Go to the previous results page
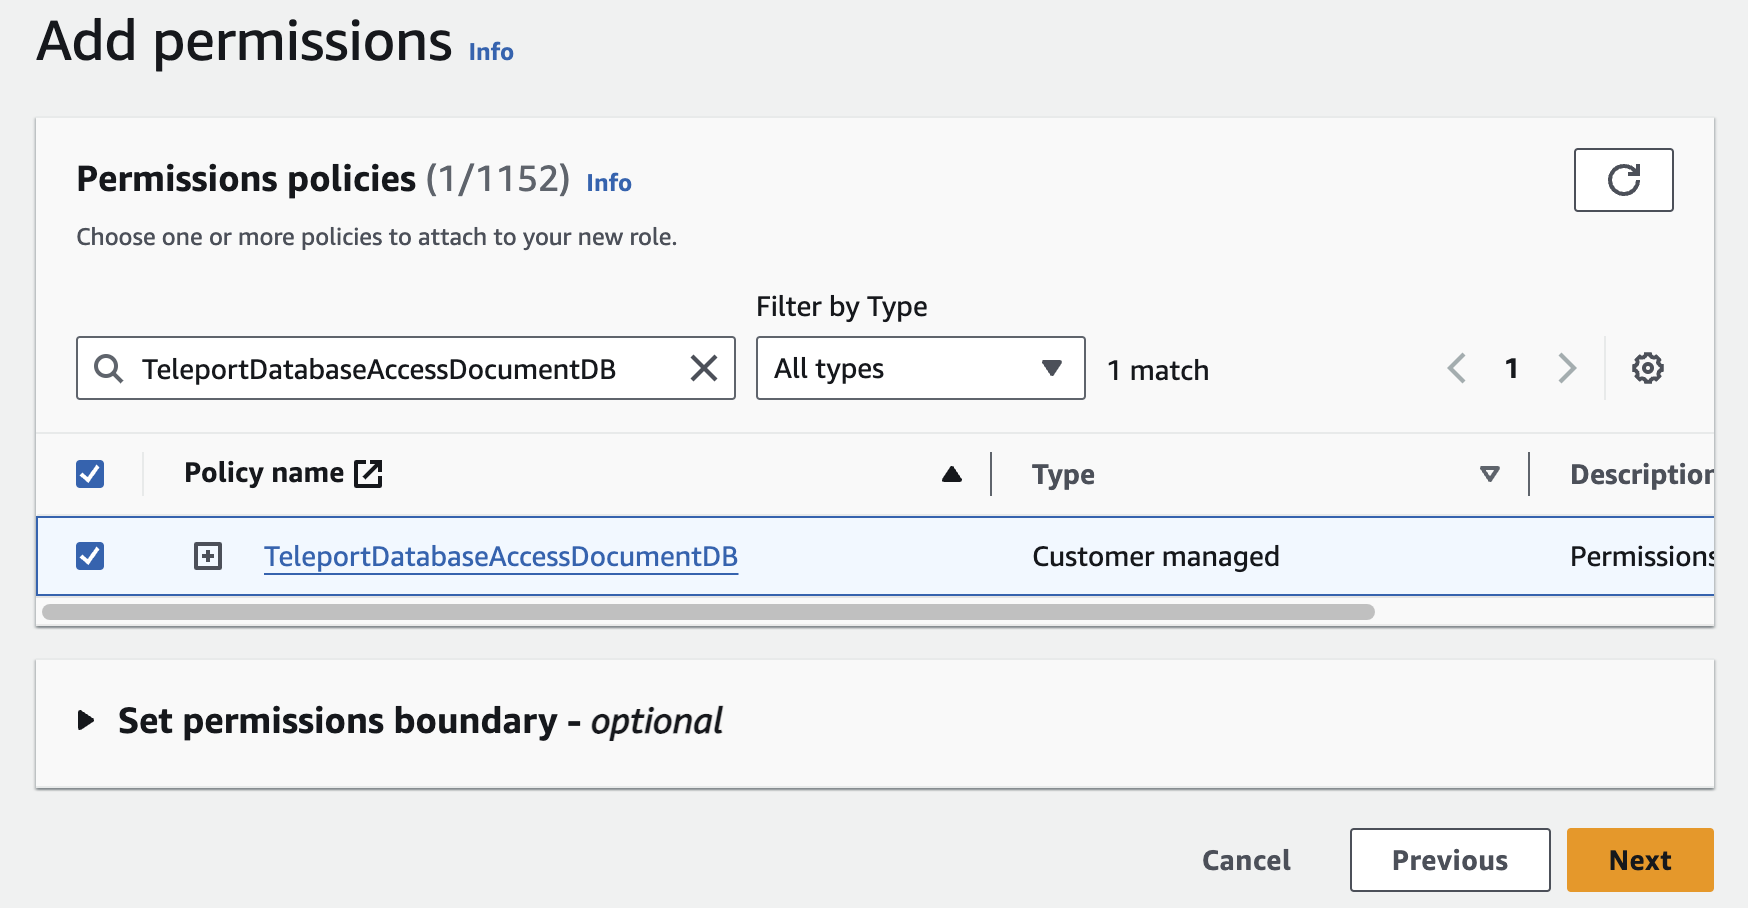This screenshot has width=1748, height=908. click(x=1457, y=368)
